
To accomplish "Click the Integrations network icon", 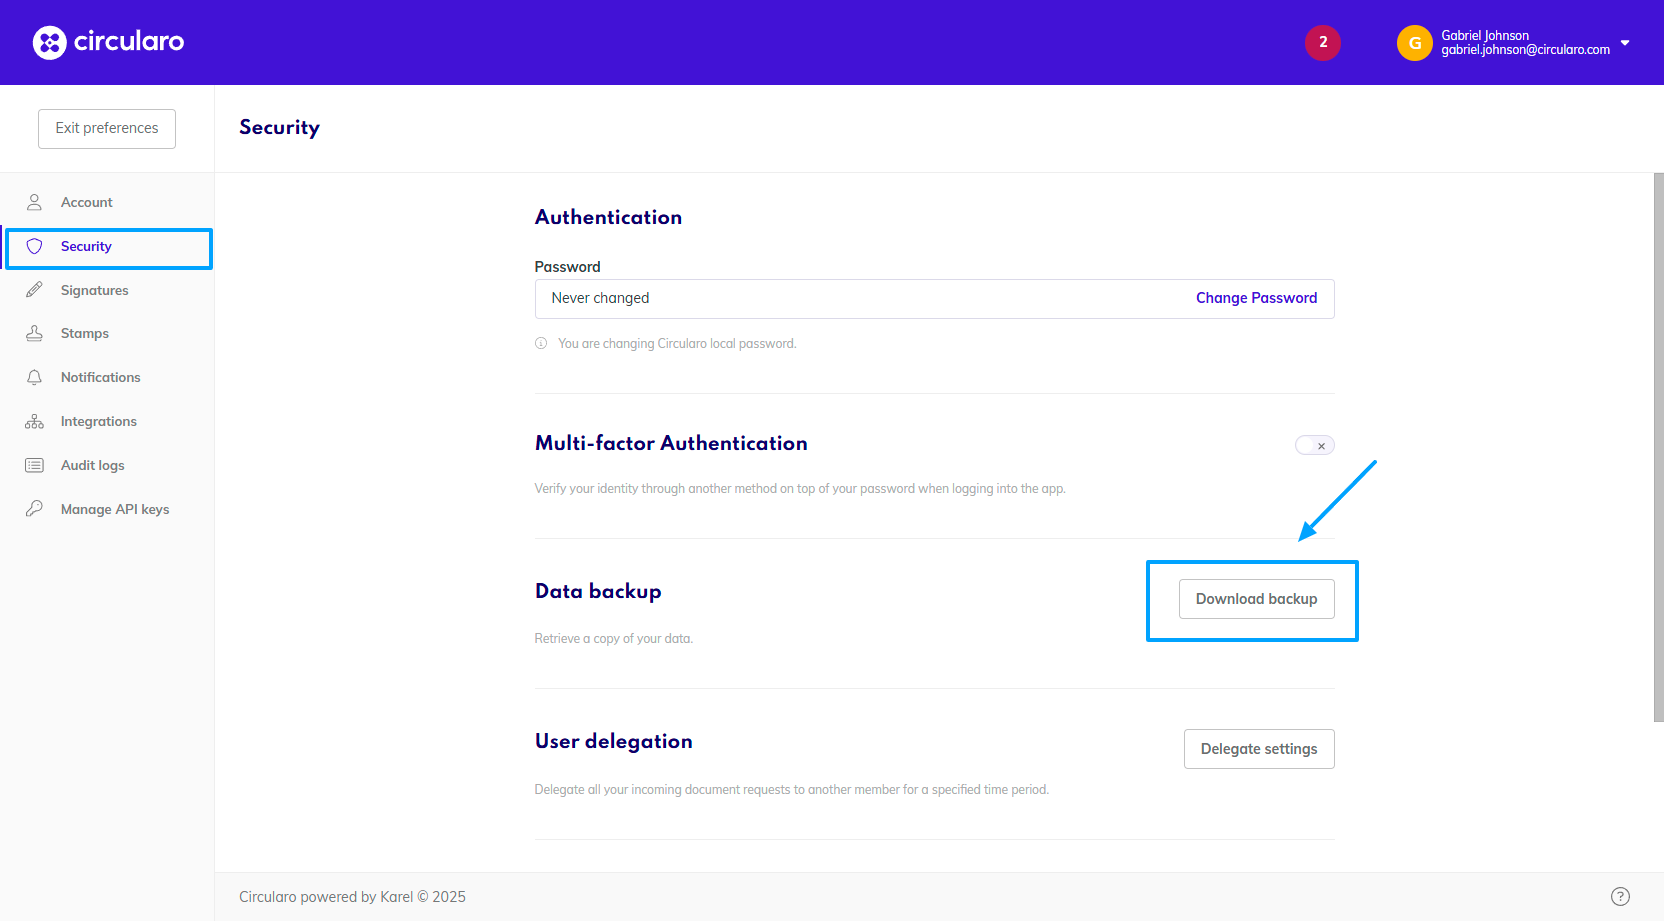I will (x=34, y=421).
